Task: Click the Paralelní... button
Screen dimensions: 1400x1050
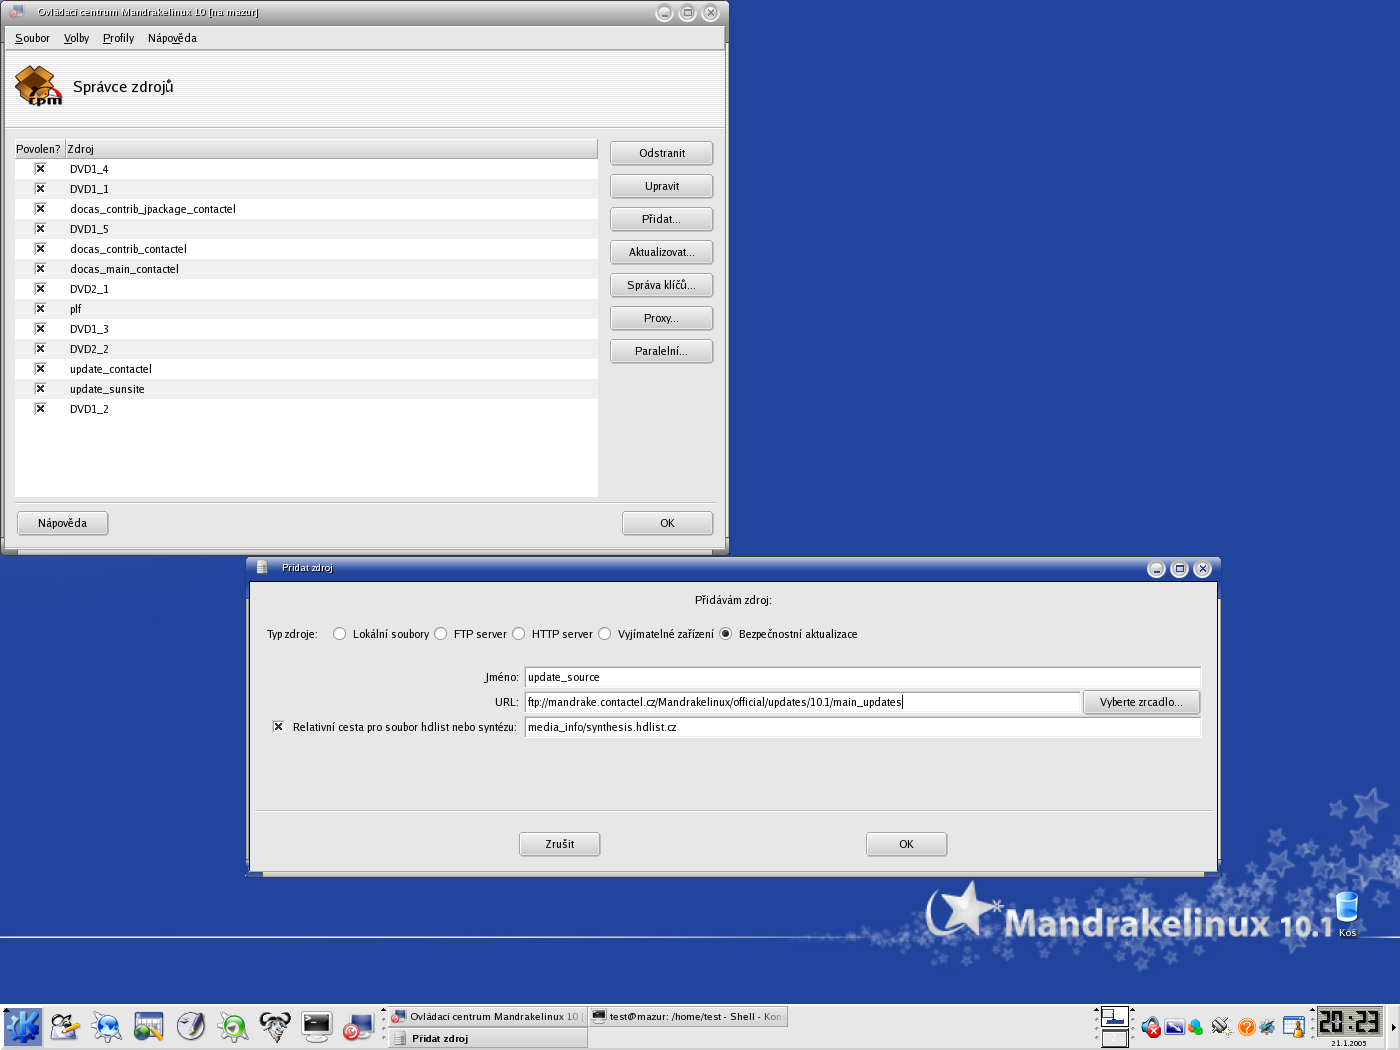Action: pos(662,351)
